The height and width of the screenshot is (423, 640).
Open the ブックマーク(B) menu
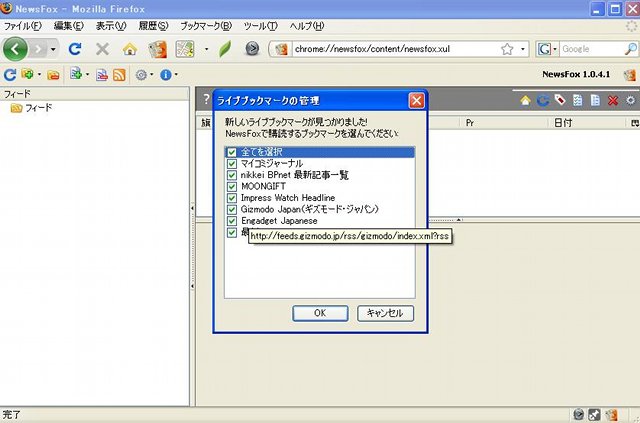[x=206, y=26]
